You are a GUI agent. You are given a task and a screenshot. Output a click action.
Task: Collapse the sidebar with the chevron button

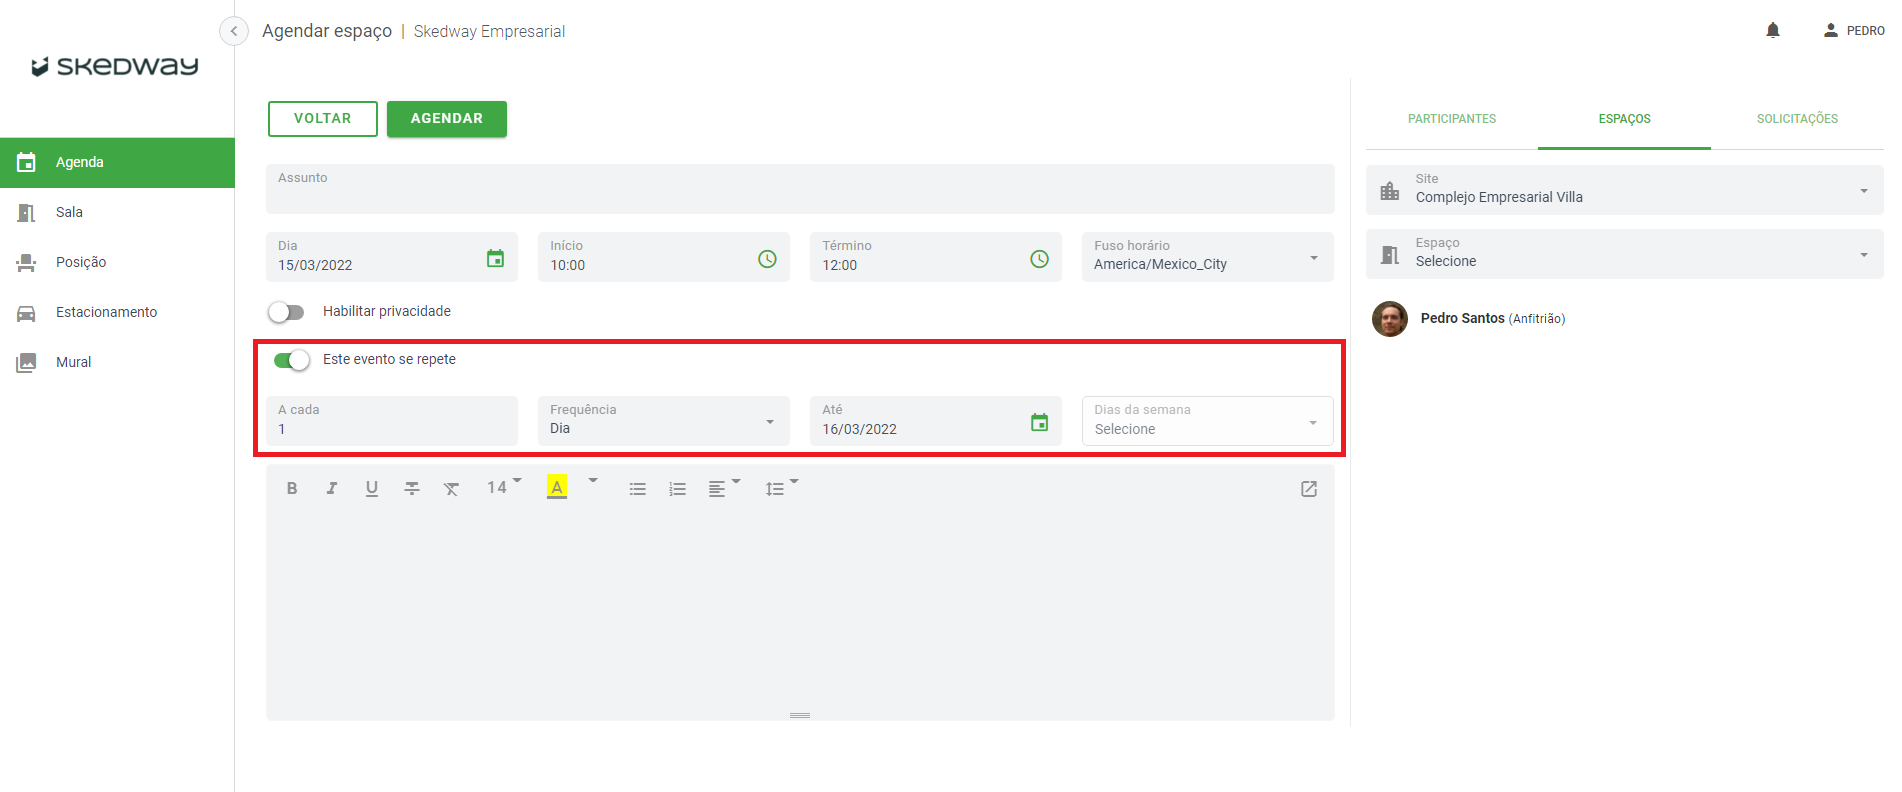(233, 31)
